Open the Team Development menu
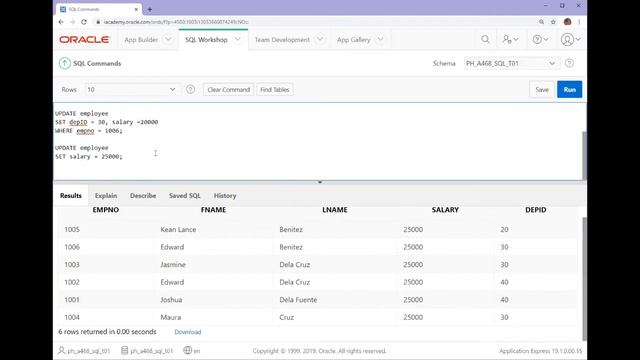The height and width of the screenshot is (360, 640). click(x=282, y=40)
